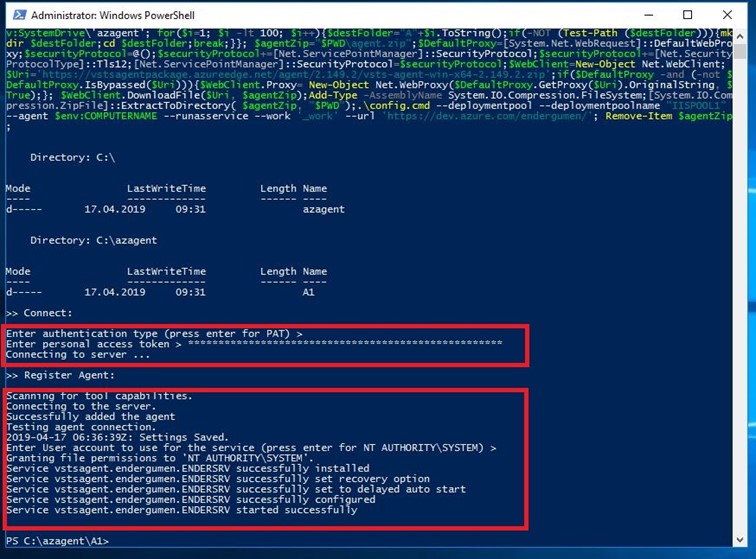
Task: Click 'Scanning for tool capabilities.' line
Action: 99,396
